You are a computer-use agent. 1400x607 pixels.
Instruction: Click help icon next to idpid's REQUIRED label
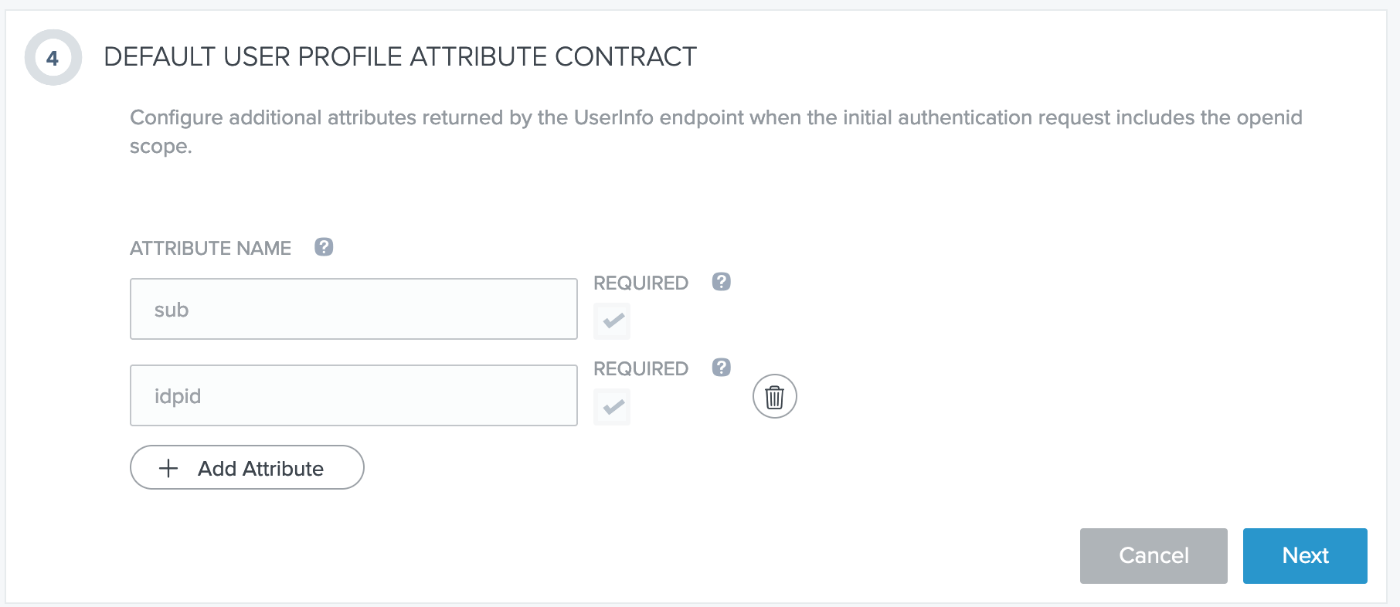coord(721,368)
